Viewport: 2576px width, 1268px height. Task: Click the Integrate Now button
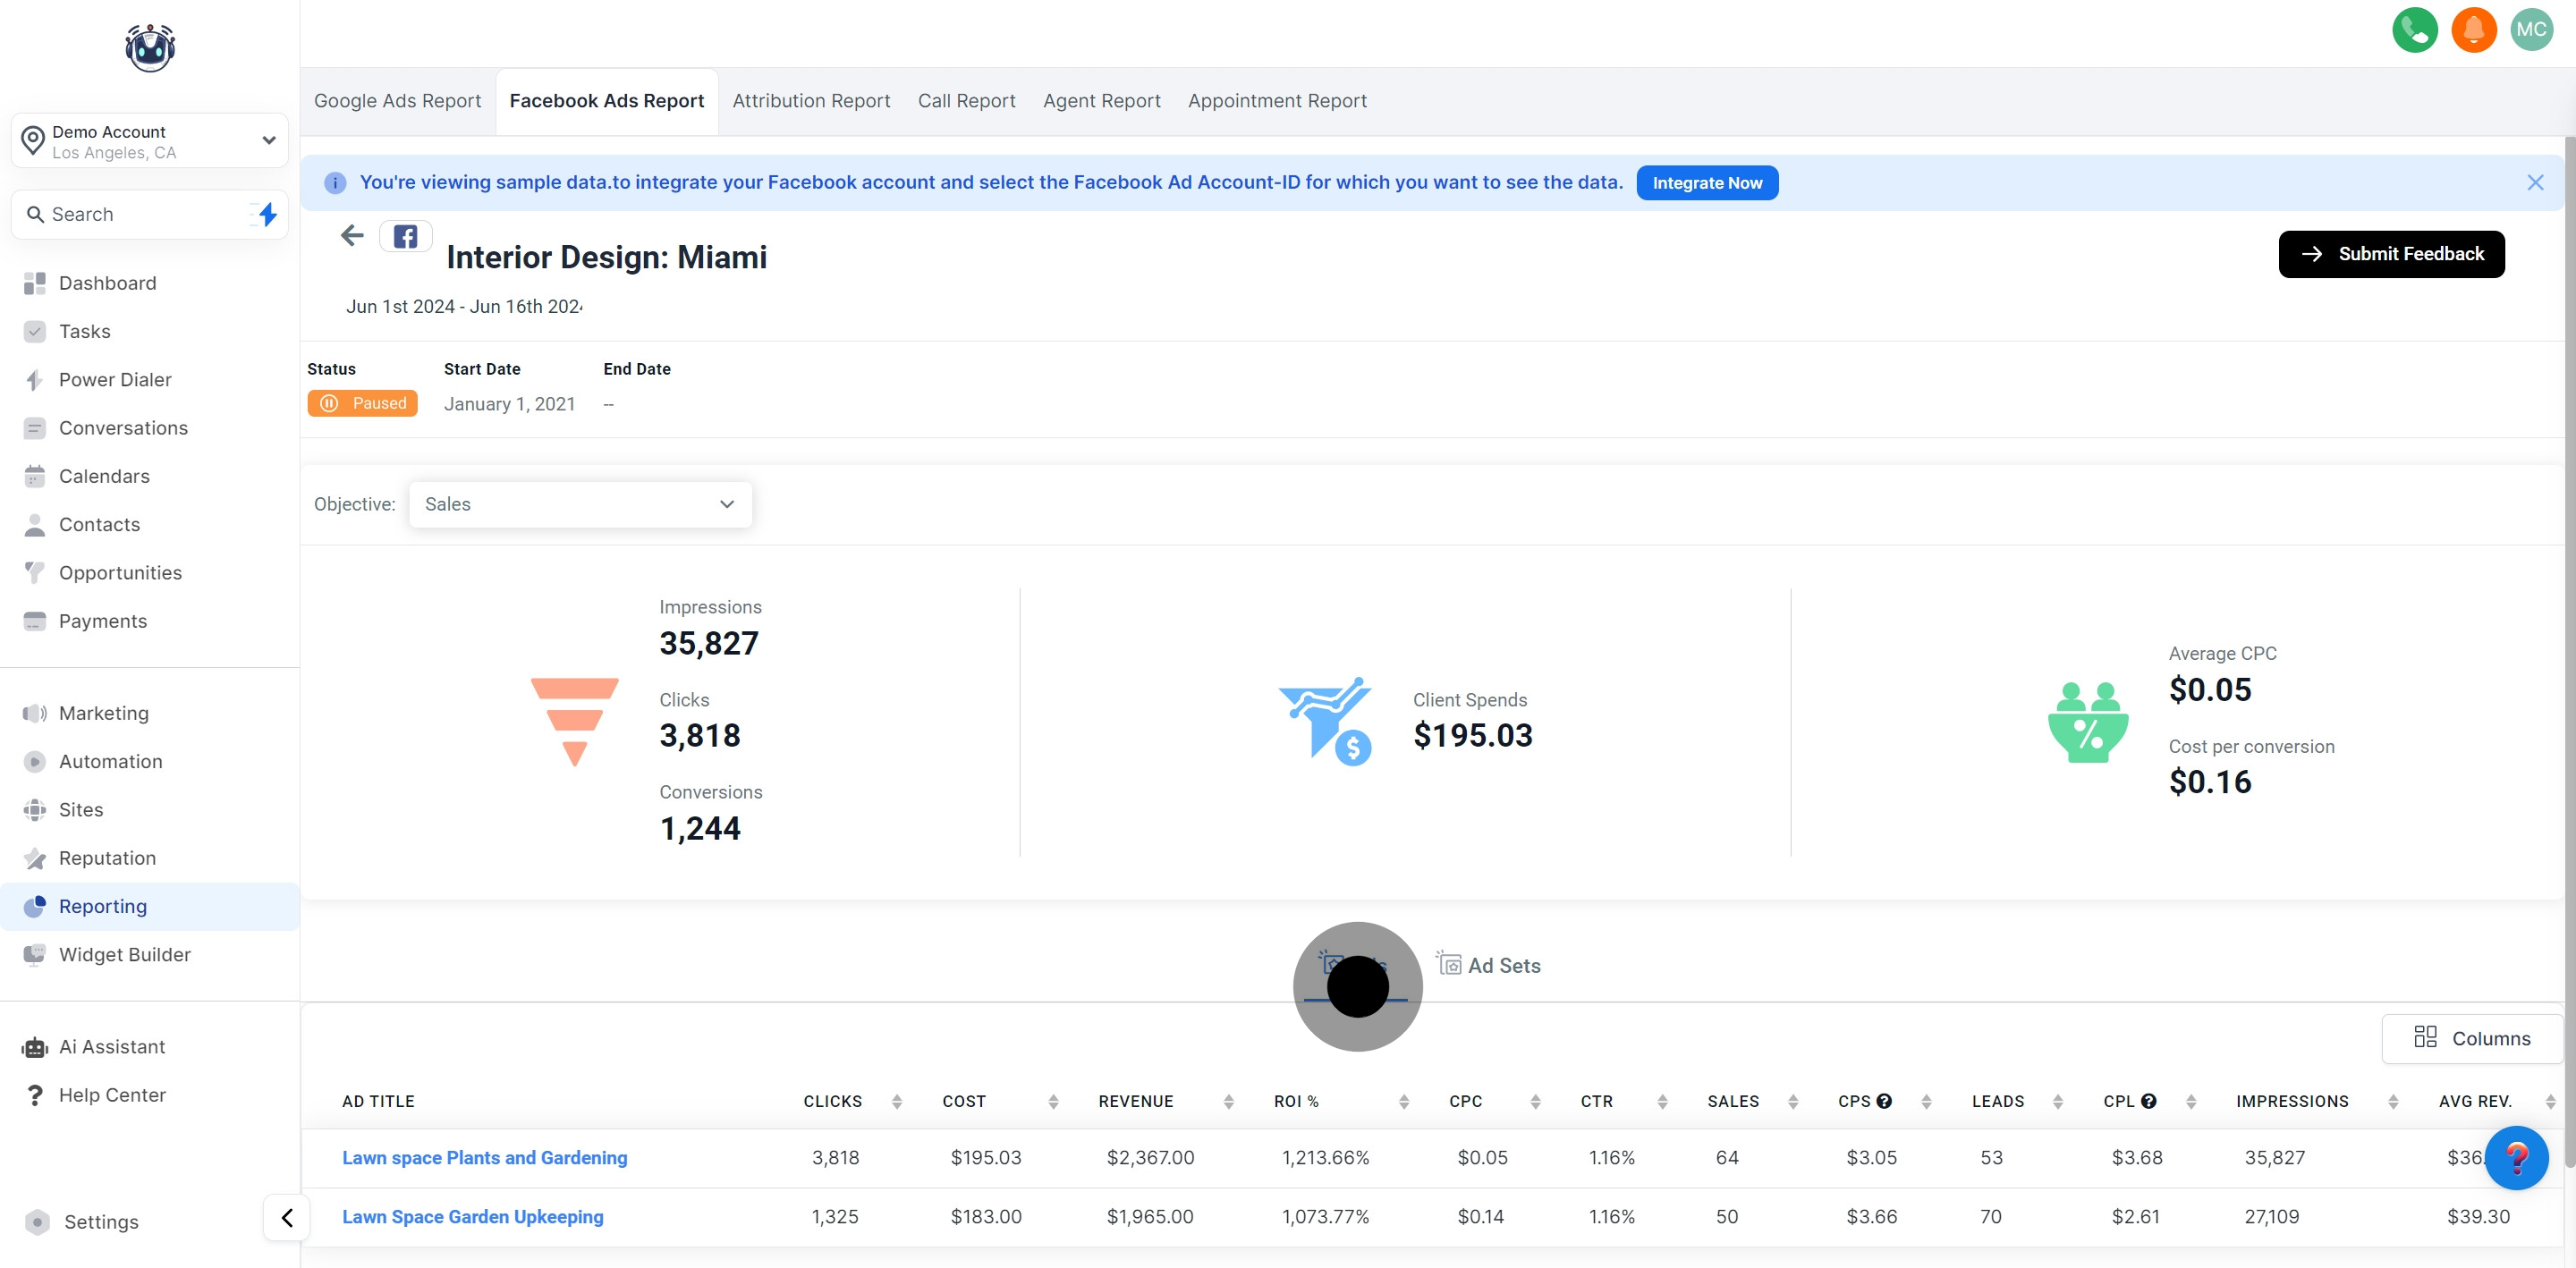point(1707,183)
